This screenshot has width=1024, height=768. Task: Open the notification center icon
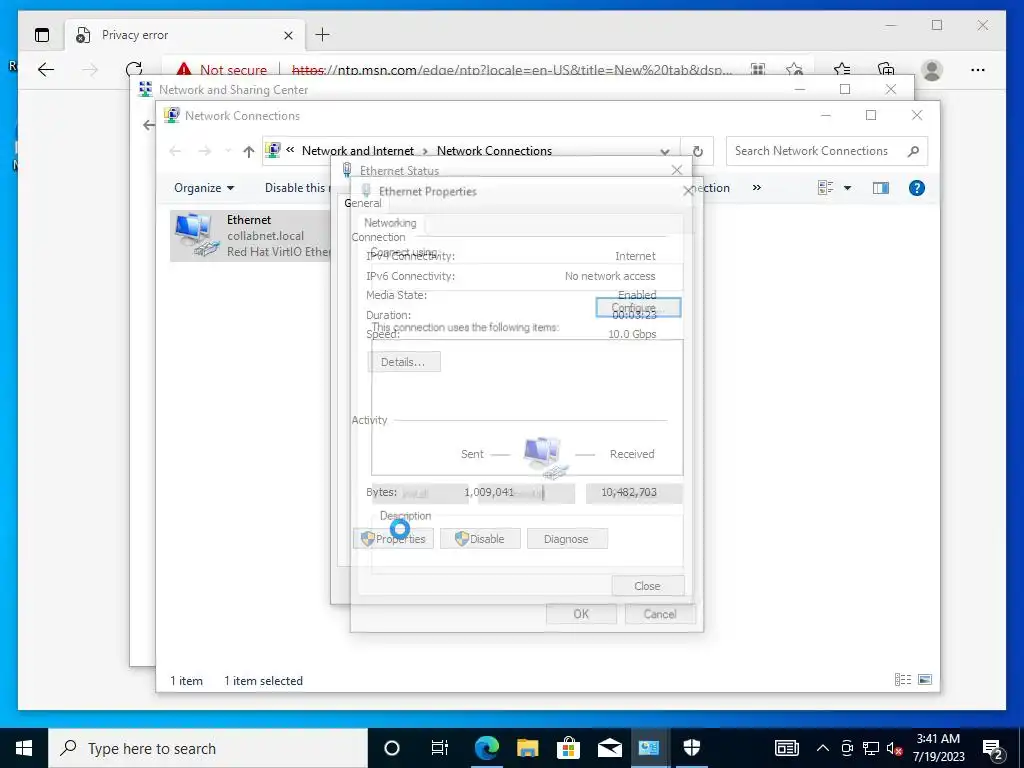(x=993, y=749)
